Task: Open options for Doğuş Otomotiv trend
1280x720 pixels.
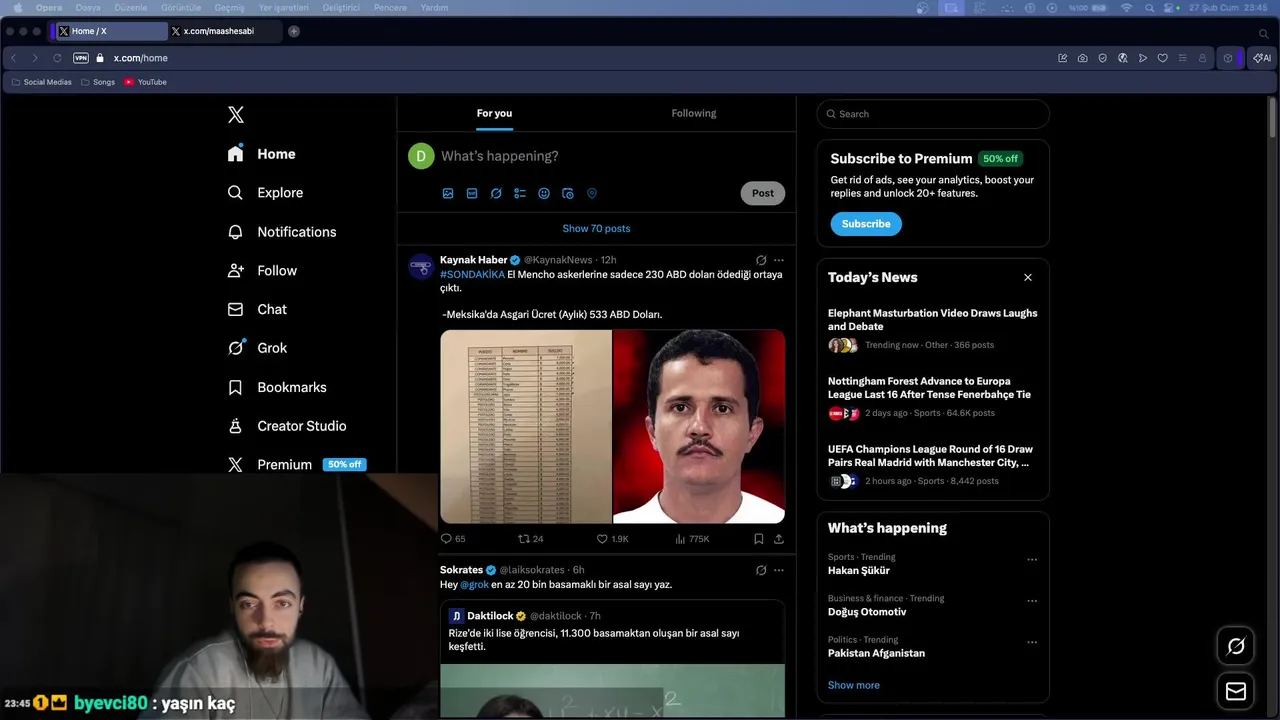Action: tap(1032, 601)
